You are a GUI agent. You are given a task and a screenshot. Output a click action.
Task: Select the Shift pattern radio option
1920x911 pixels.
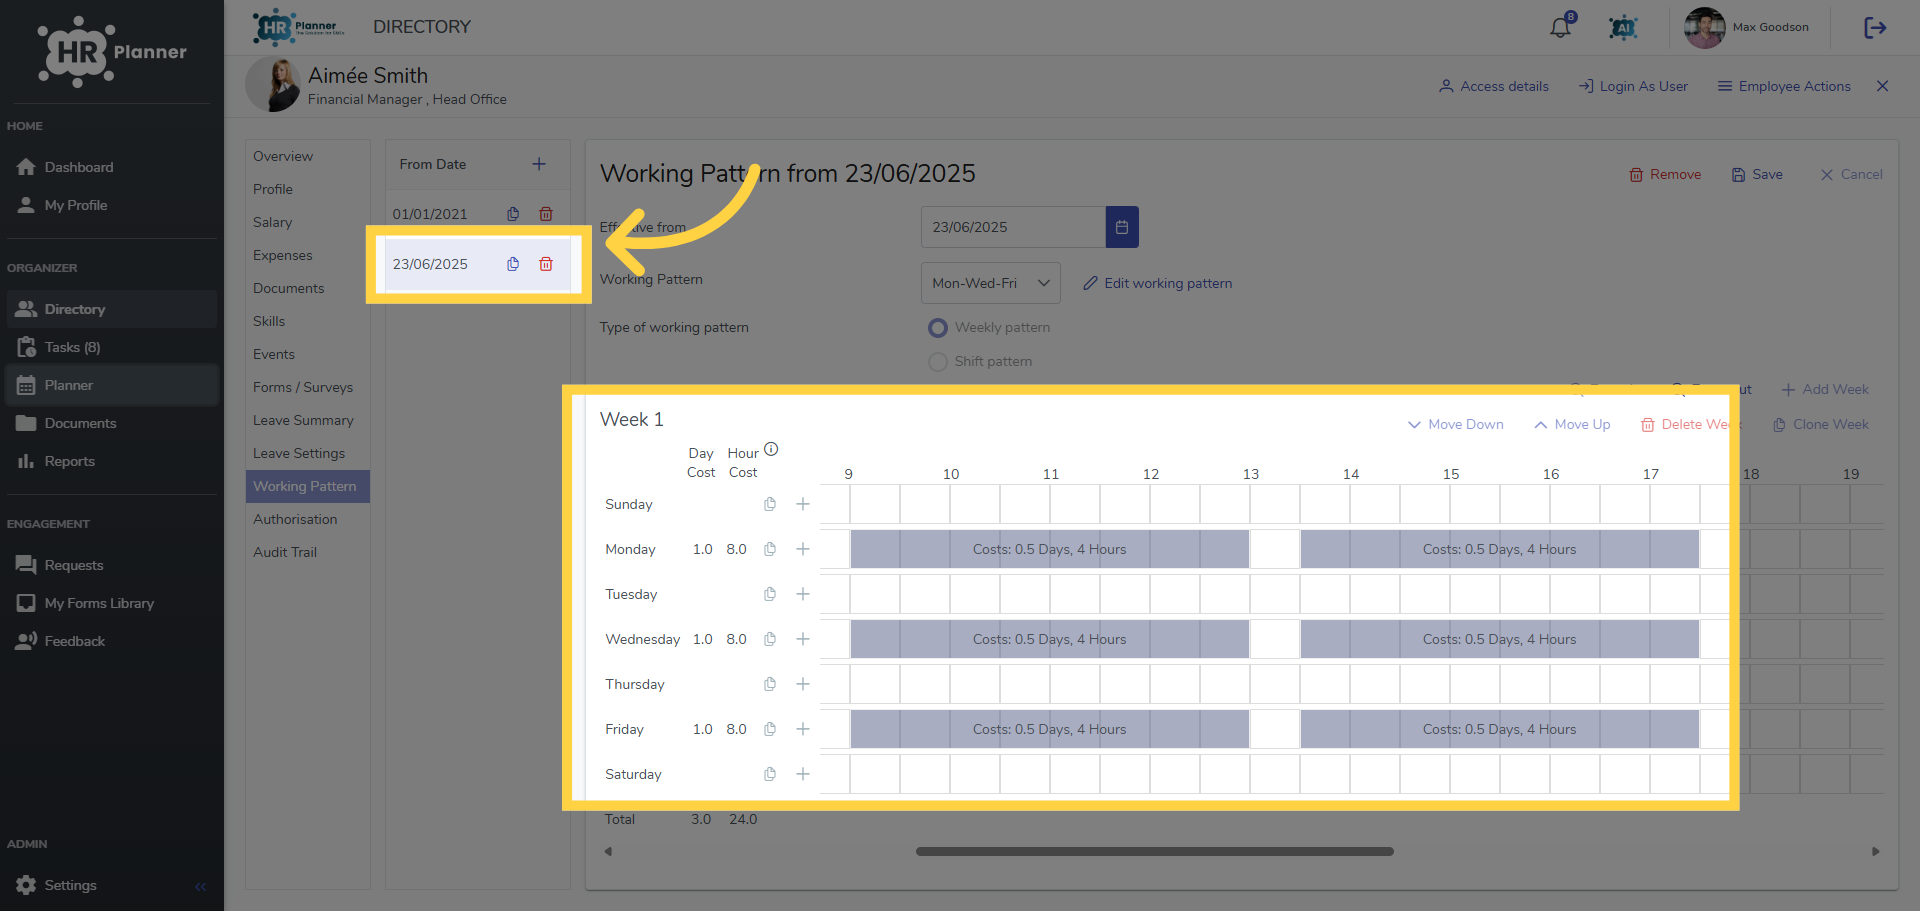(x=937, y=361)
